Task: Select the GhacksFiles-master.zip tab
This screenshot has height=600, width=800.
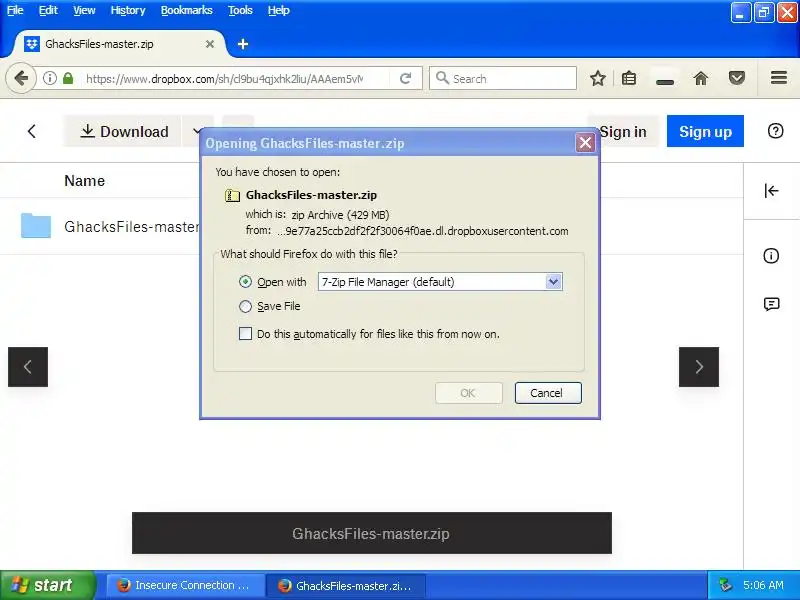Action: 121,44
